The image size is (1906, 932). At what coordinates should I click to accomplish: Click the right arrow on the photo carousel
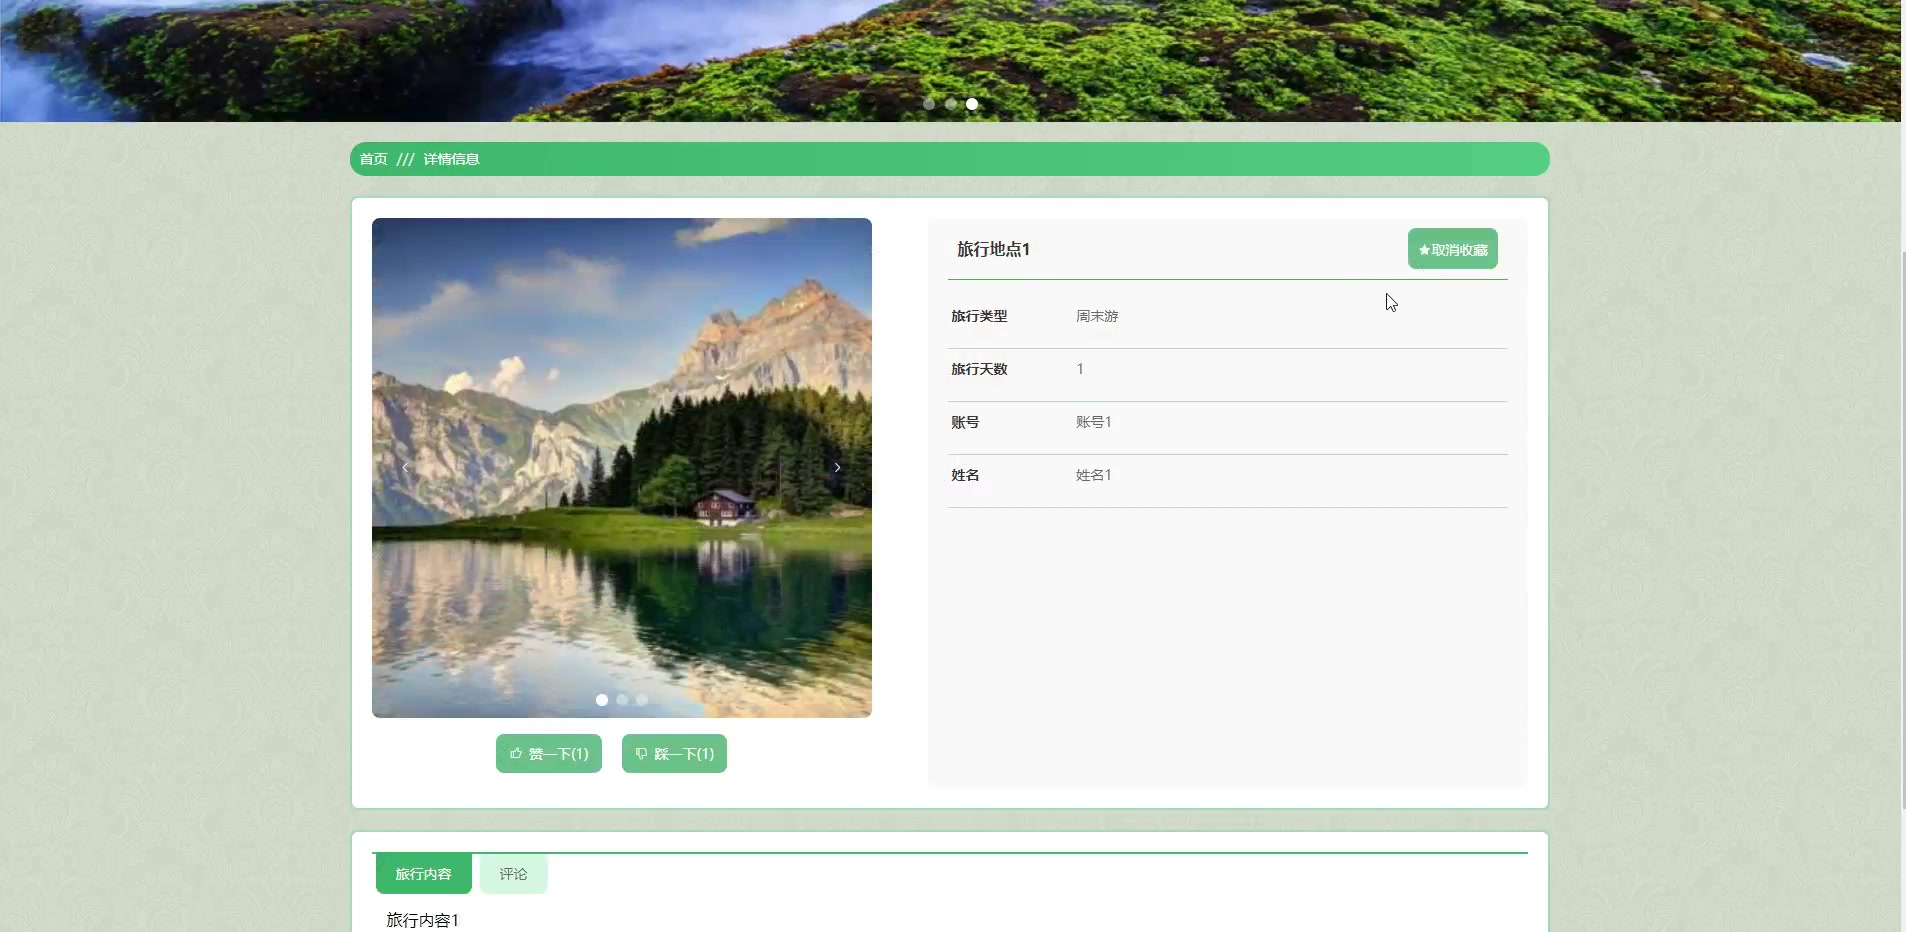(x=838, y=467)
